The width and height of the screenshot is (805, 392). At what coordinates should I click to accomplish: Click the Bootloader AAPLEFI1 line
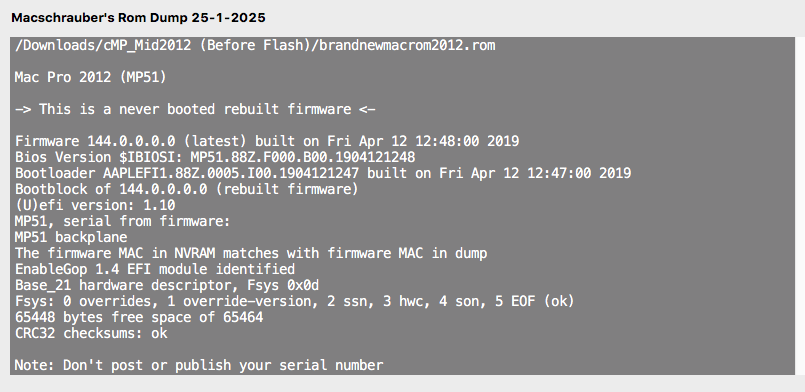323,173
